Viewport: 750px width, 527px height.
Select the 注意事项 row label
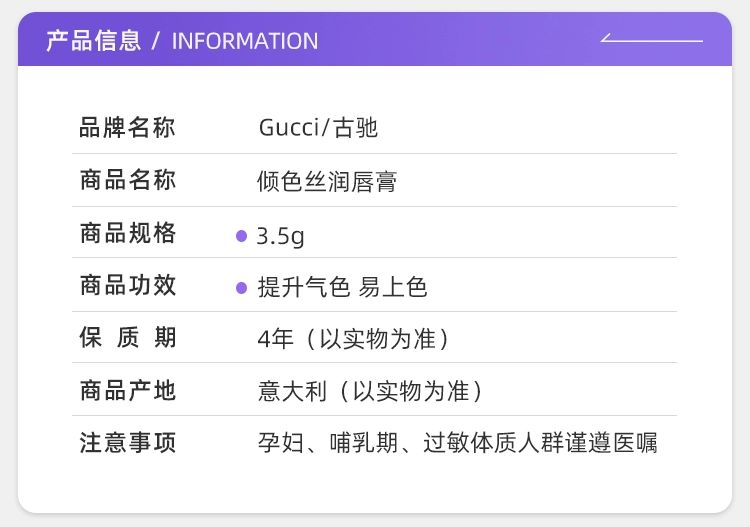[x=128, y=442]
